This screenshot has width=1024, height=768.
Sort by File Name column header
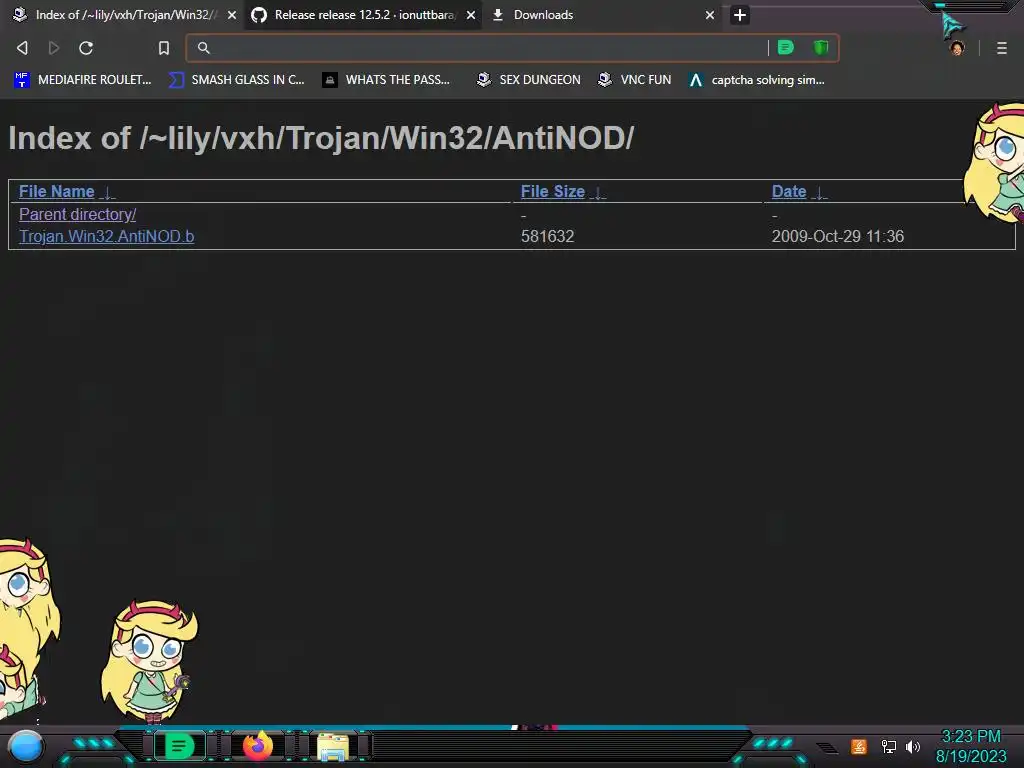pos(57,191)
